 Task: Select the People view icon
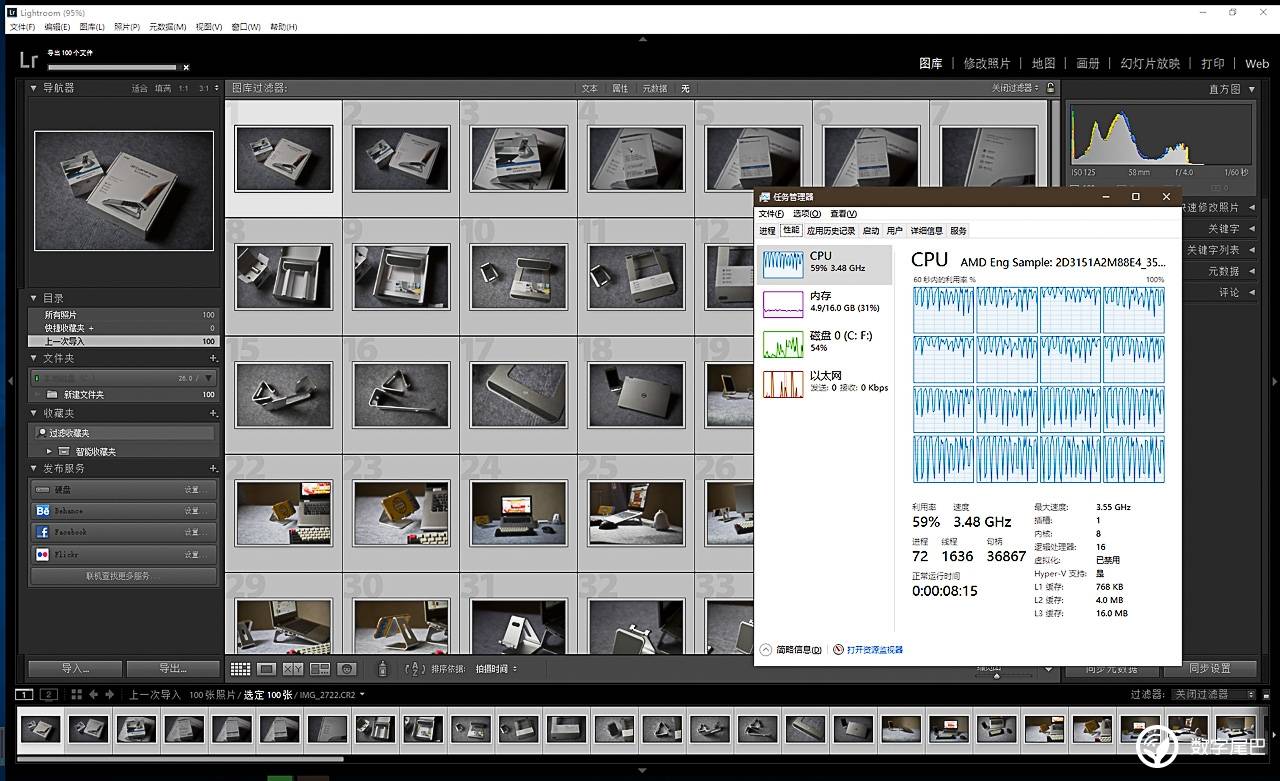pyautogui.click(x=347, y=669)
